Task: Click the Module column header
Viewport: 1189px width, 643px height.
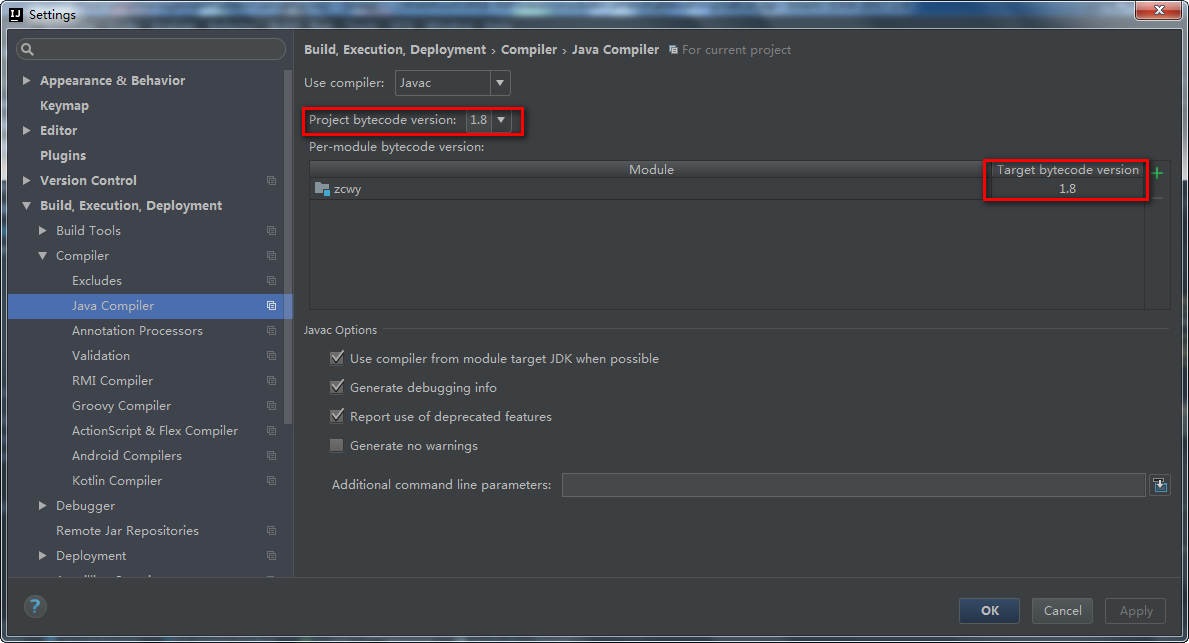Action: 651,170
